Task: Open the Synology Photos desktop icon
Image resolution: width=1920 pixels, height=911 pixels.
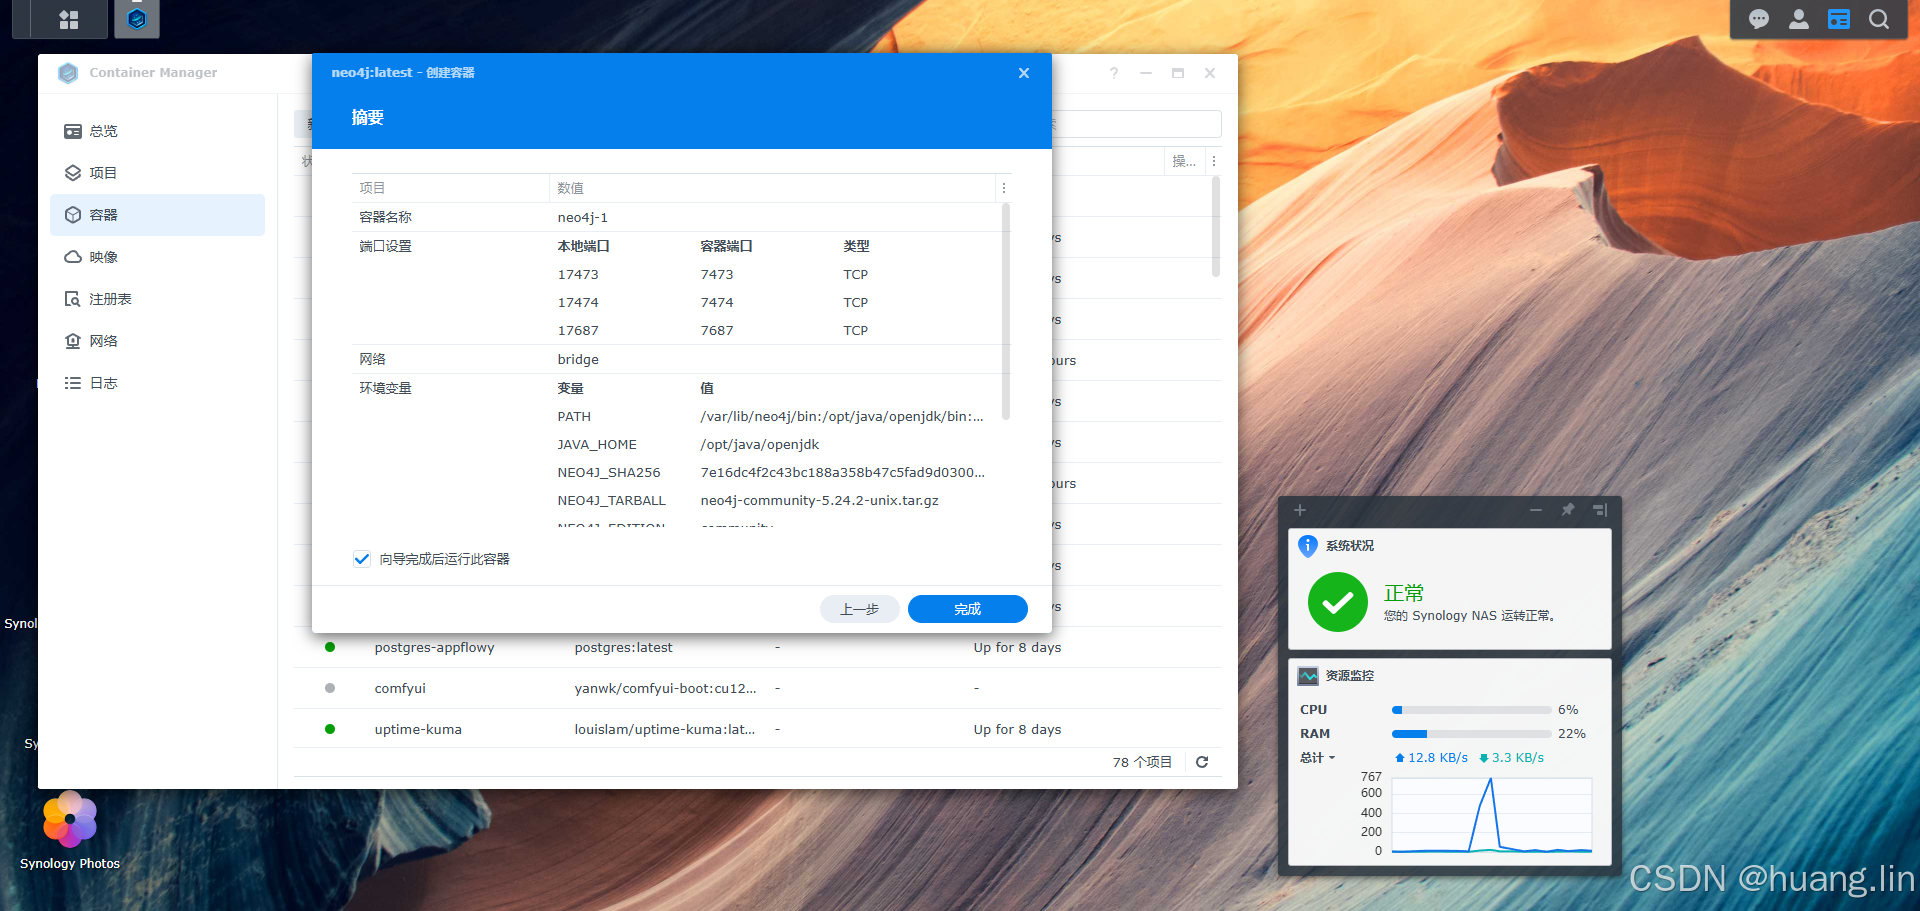Action: (x=70, y=830)
